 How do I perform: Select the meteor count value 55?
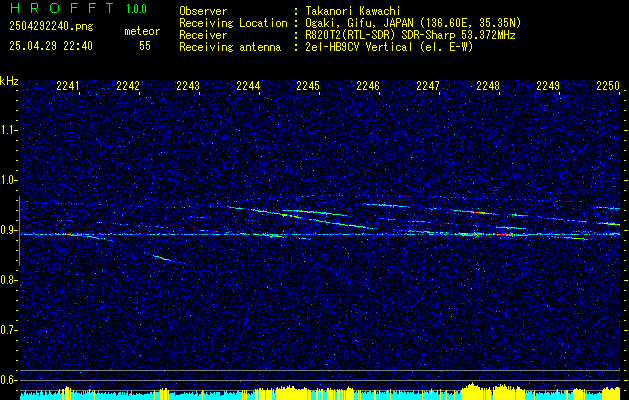[x=145, y=46]
